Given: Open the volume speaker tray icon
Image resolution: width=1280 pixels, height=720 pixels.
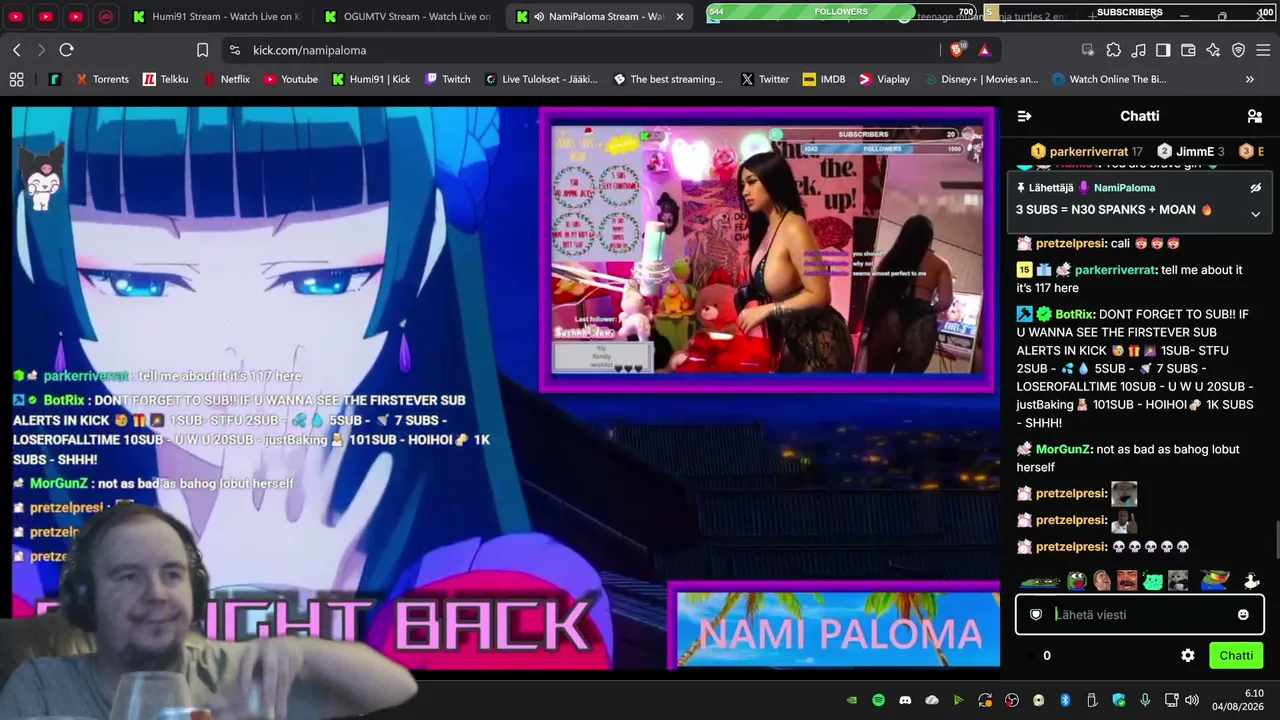Looking at the screenshot, I should tap(1192, 700).
